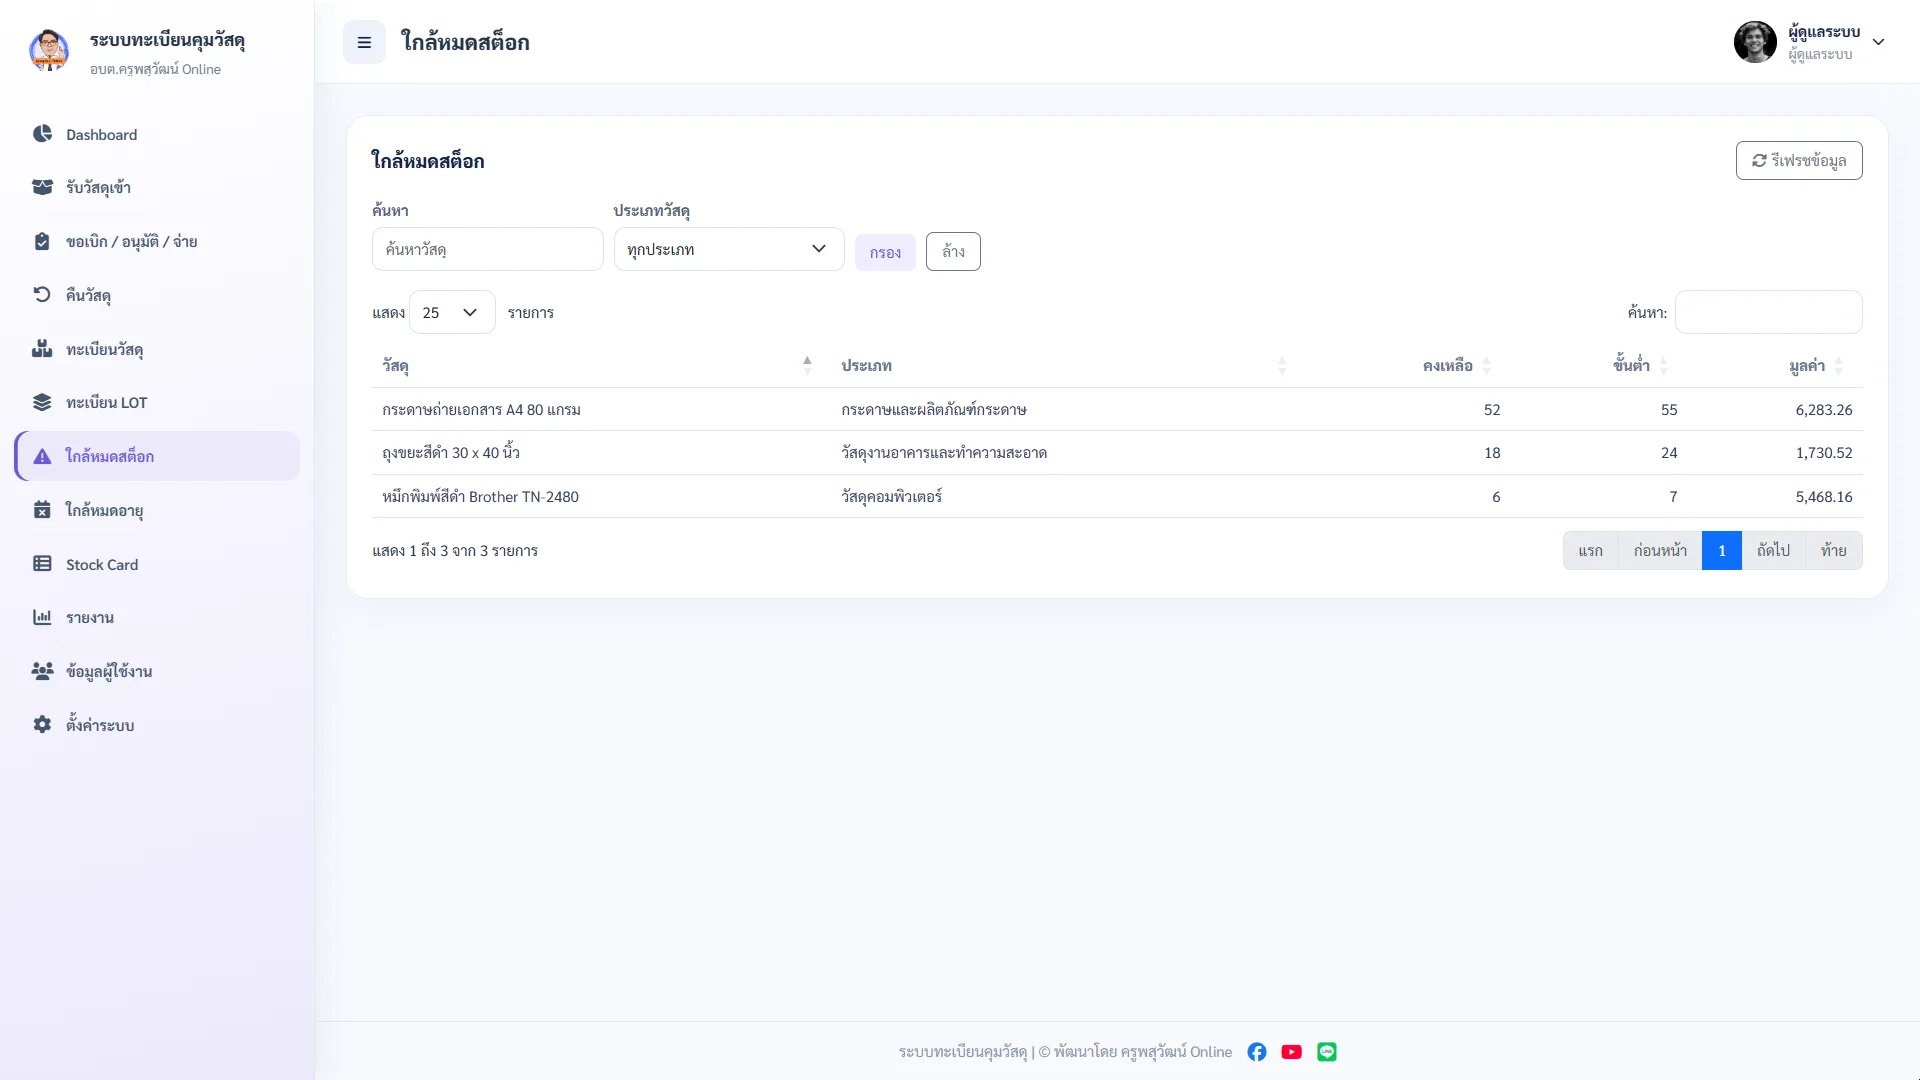This screenshot has height=1080, width=1920.
Task: Click the ทะเบียน LOT layers icon
Action: [x=42, y=402]
